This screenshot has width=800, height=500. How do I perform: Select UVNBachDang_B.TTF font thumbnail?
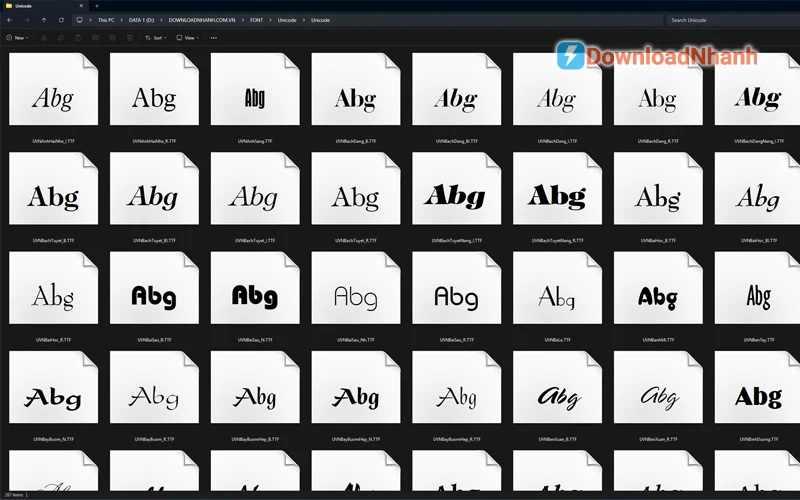[x=356, y=89]
